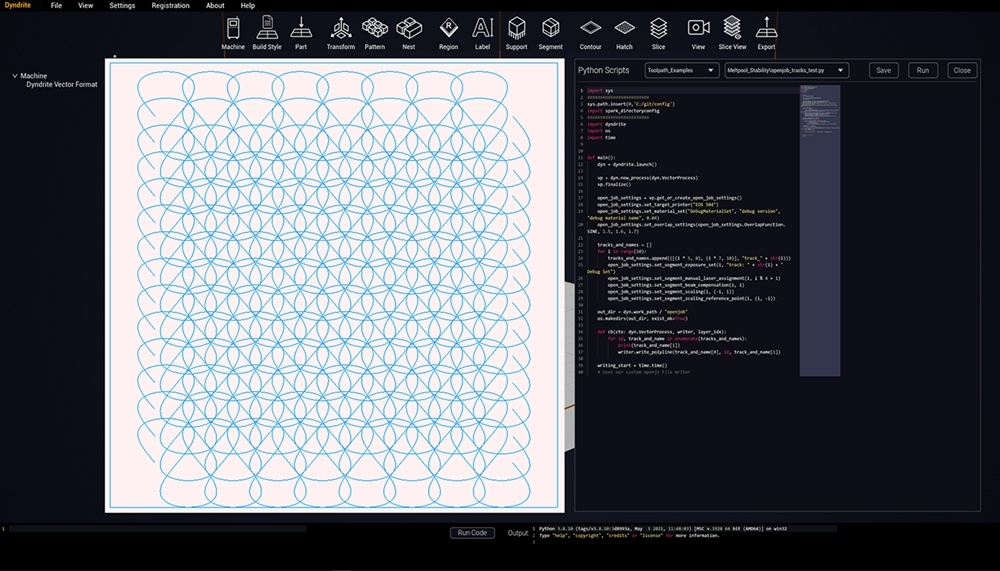
Task: Open the Settings menu
Action: 122,6
